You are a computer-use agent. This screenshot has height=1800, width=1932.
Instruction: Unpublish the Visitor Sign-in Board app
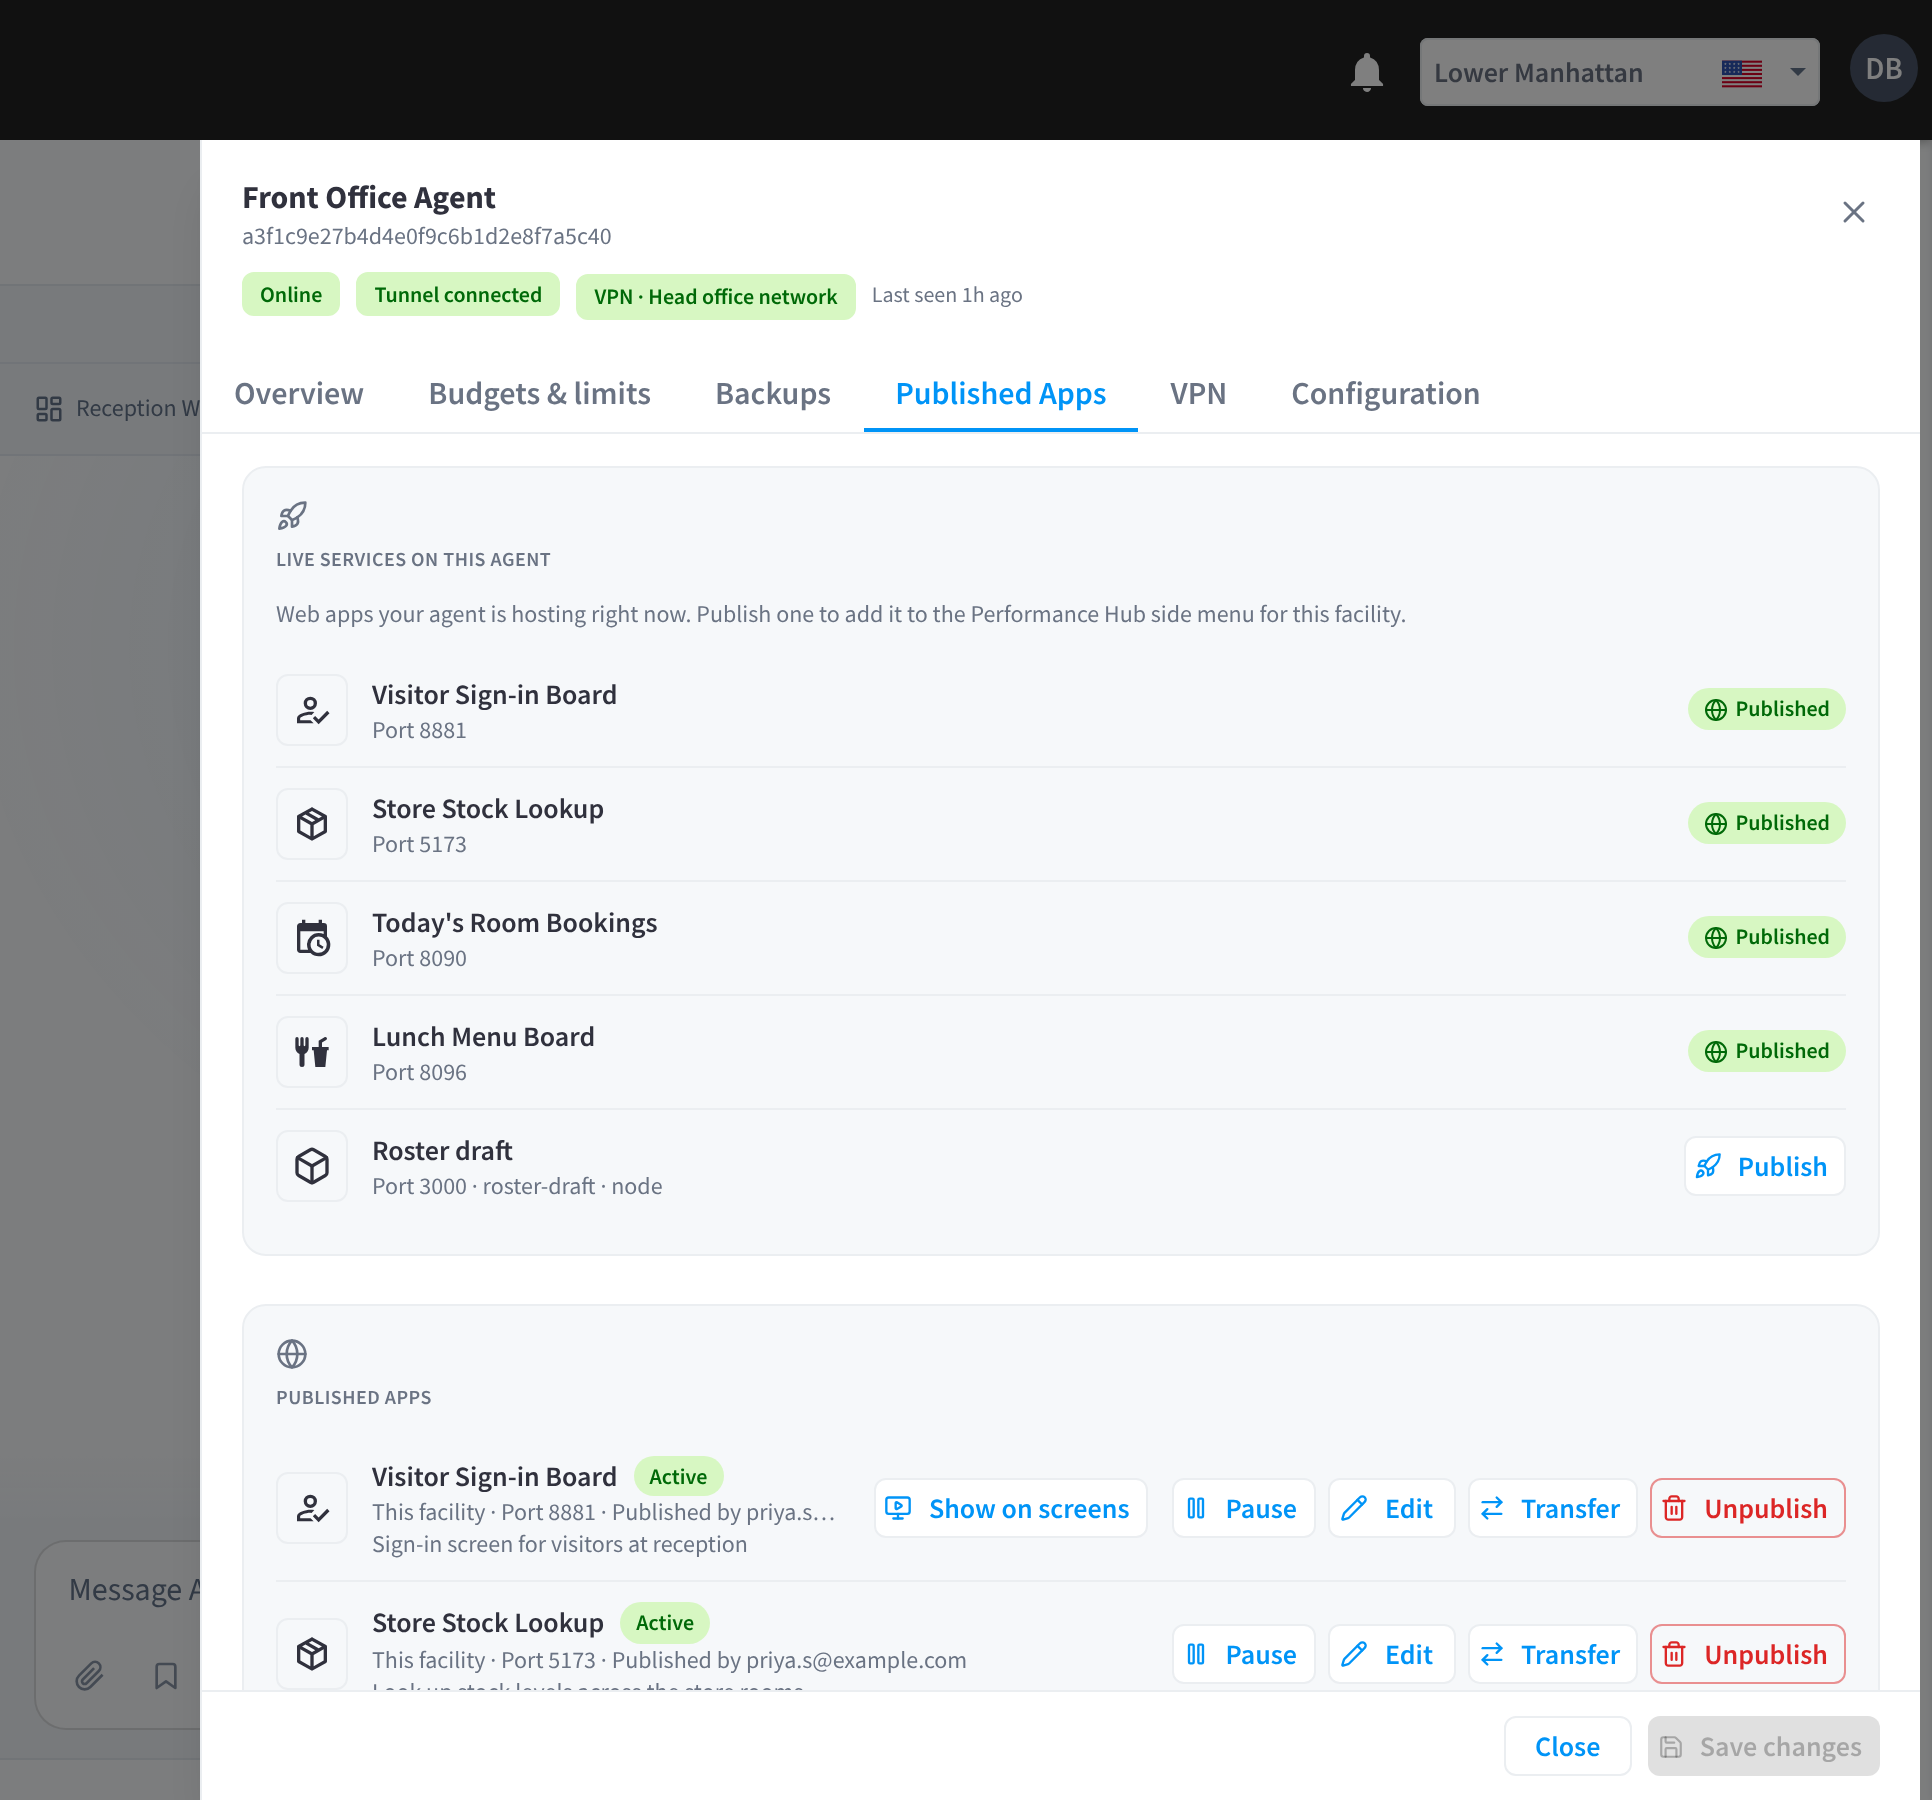pyautogui.click(x=1747, y=1508)
